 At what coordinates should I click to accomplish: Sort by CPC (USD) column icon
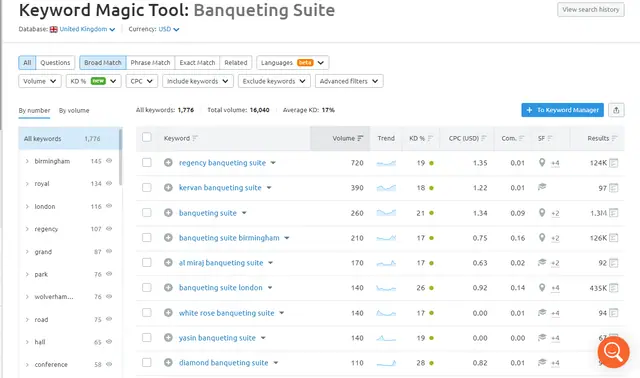484,138
